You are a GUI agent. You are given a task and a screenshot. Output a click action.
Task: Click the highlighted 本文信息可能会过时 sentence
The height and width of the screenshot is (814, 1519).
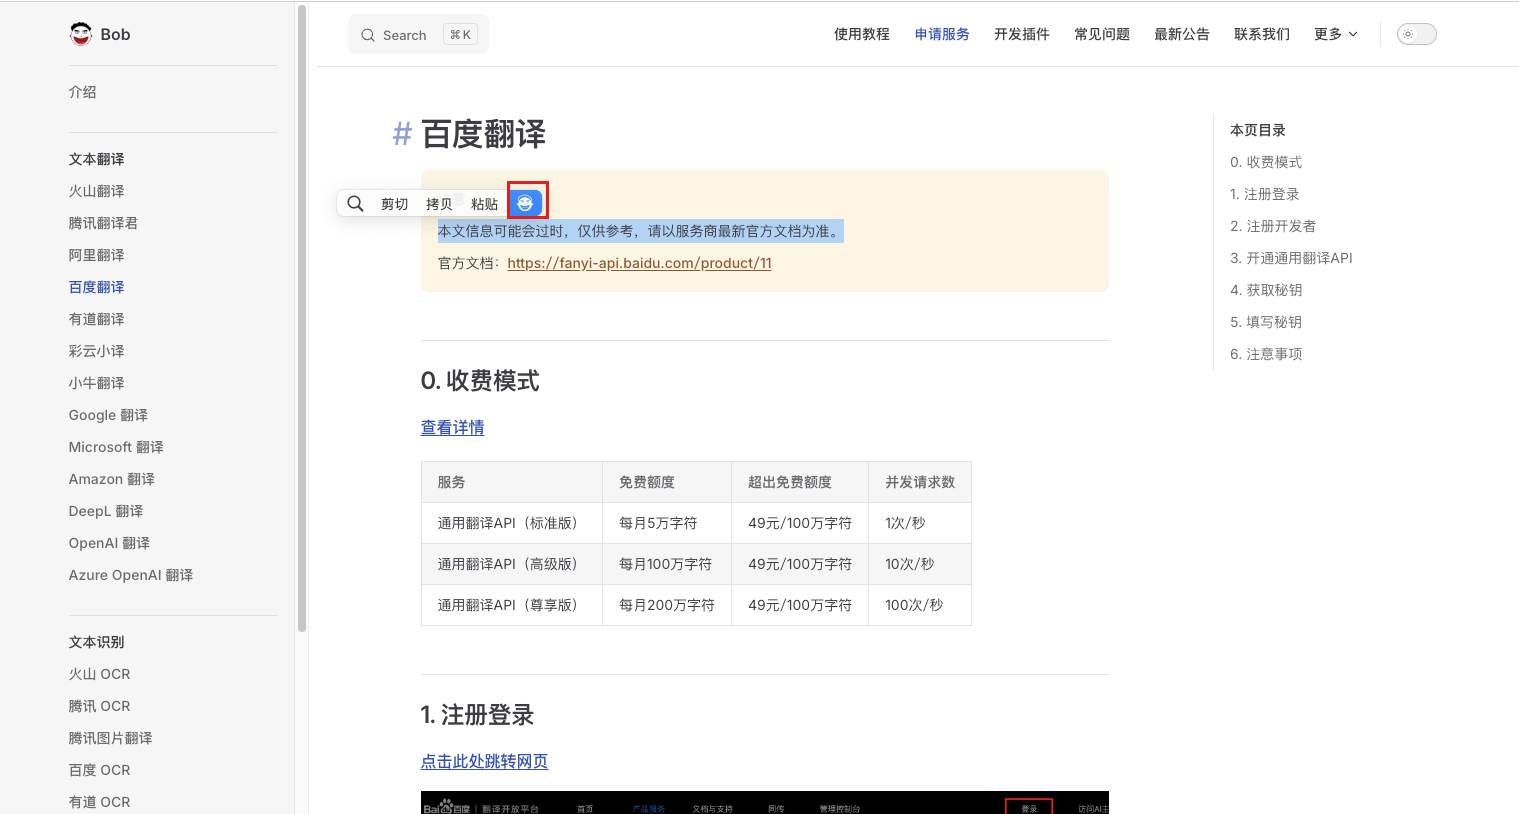[641, 231]
